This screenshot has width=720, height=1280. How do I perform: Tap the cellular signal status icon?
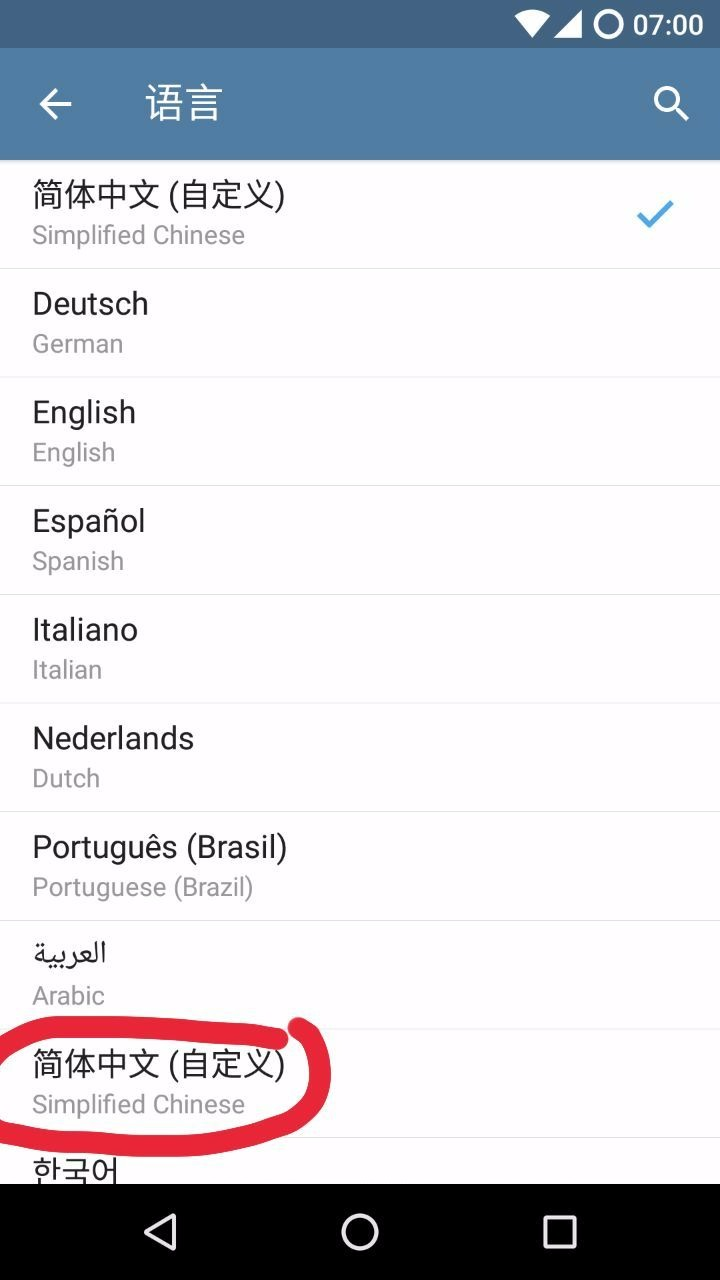pyautogui.click(x=568, y=24)
